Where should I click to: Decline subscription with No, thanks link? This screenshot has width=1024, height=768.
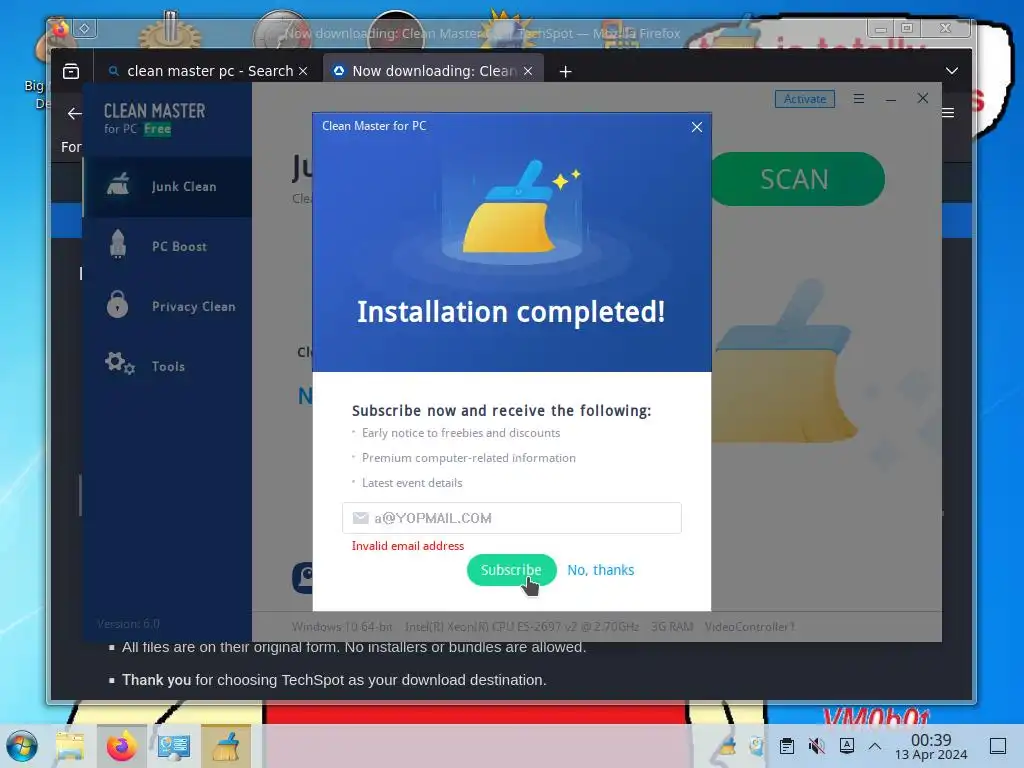pos(600,570)
